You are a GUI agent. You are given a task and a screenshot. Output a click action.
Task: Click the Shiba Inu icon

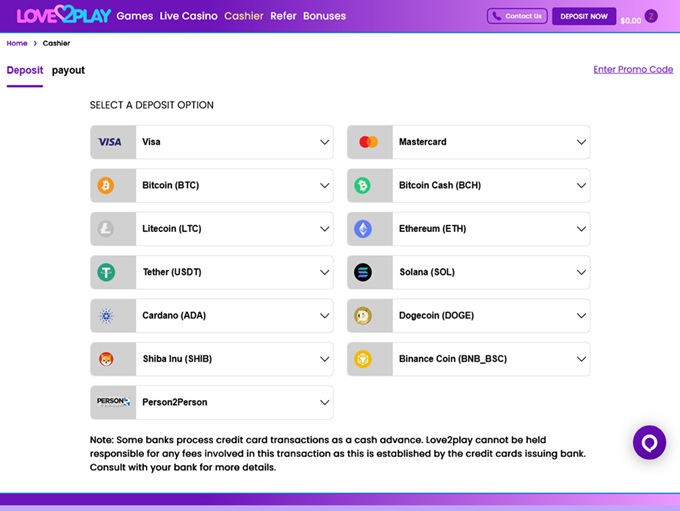[105, 359]
